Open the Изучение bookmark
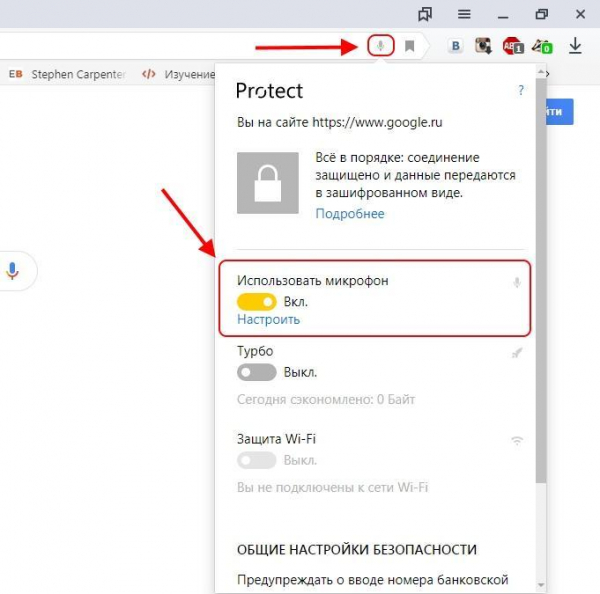The width and height of the screenshot is (600, 594). click(189, 74)
